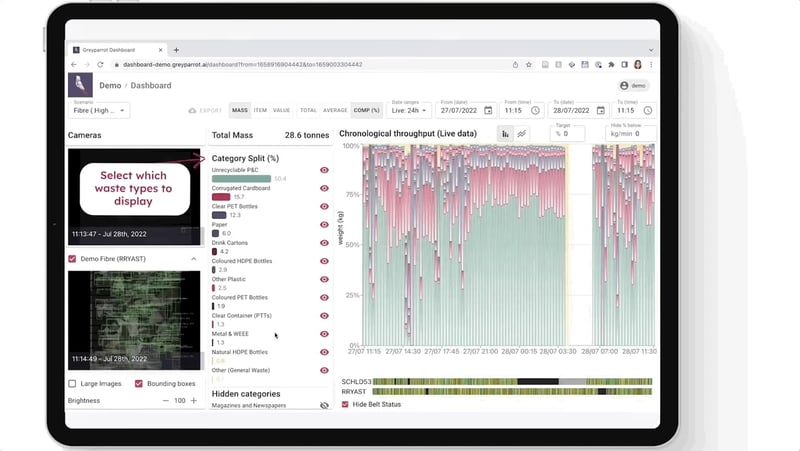Select the VALUE metric tab
800x451 pixels.
[281, 110]
